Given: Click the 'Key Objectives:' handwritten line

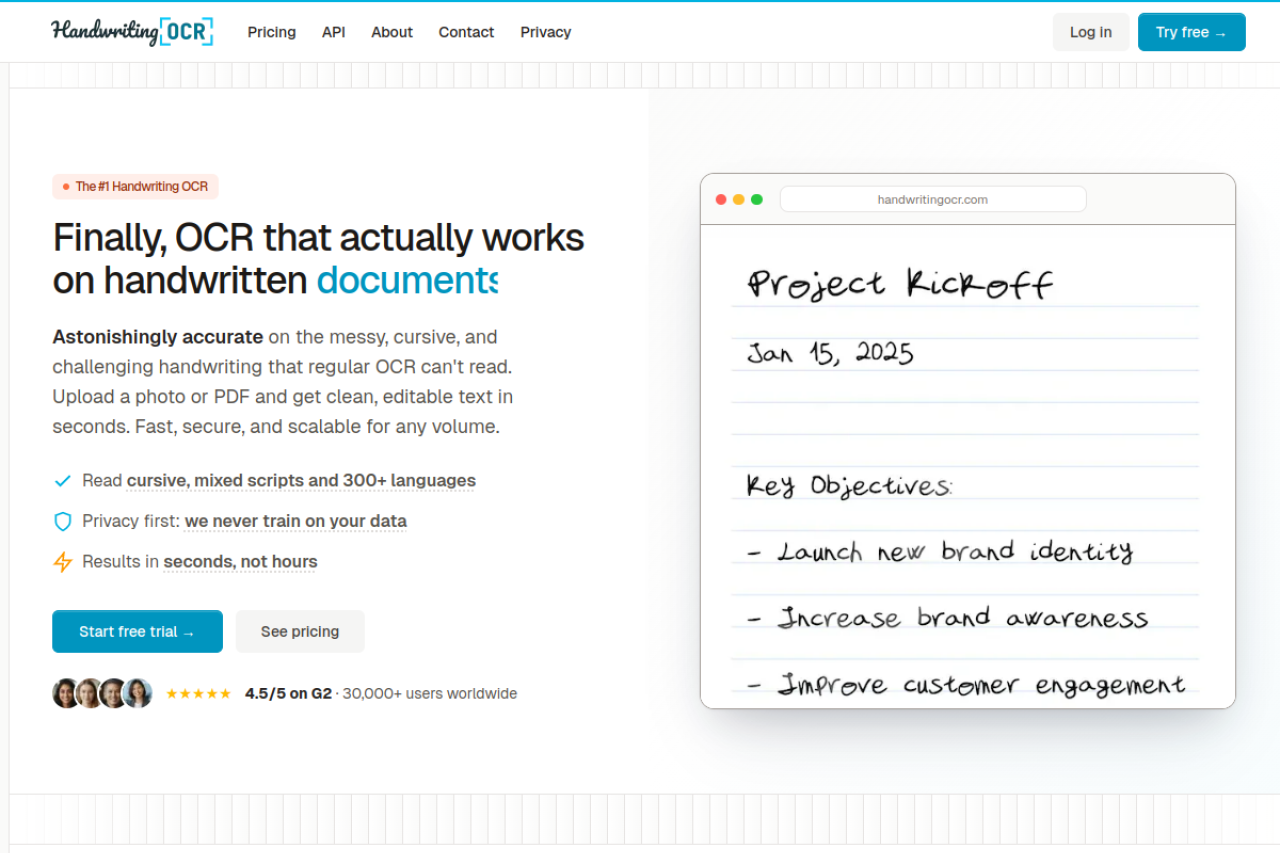Looking at the screenshot, I should (x=850, y=486).
